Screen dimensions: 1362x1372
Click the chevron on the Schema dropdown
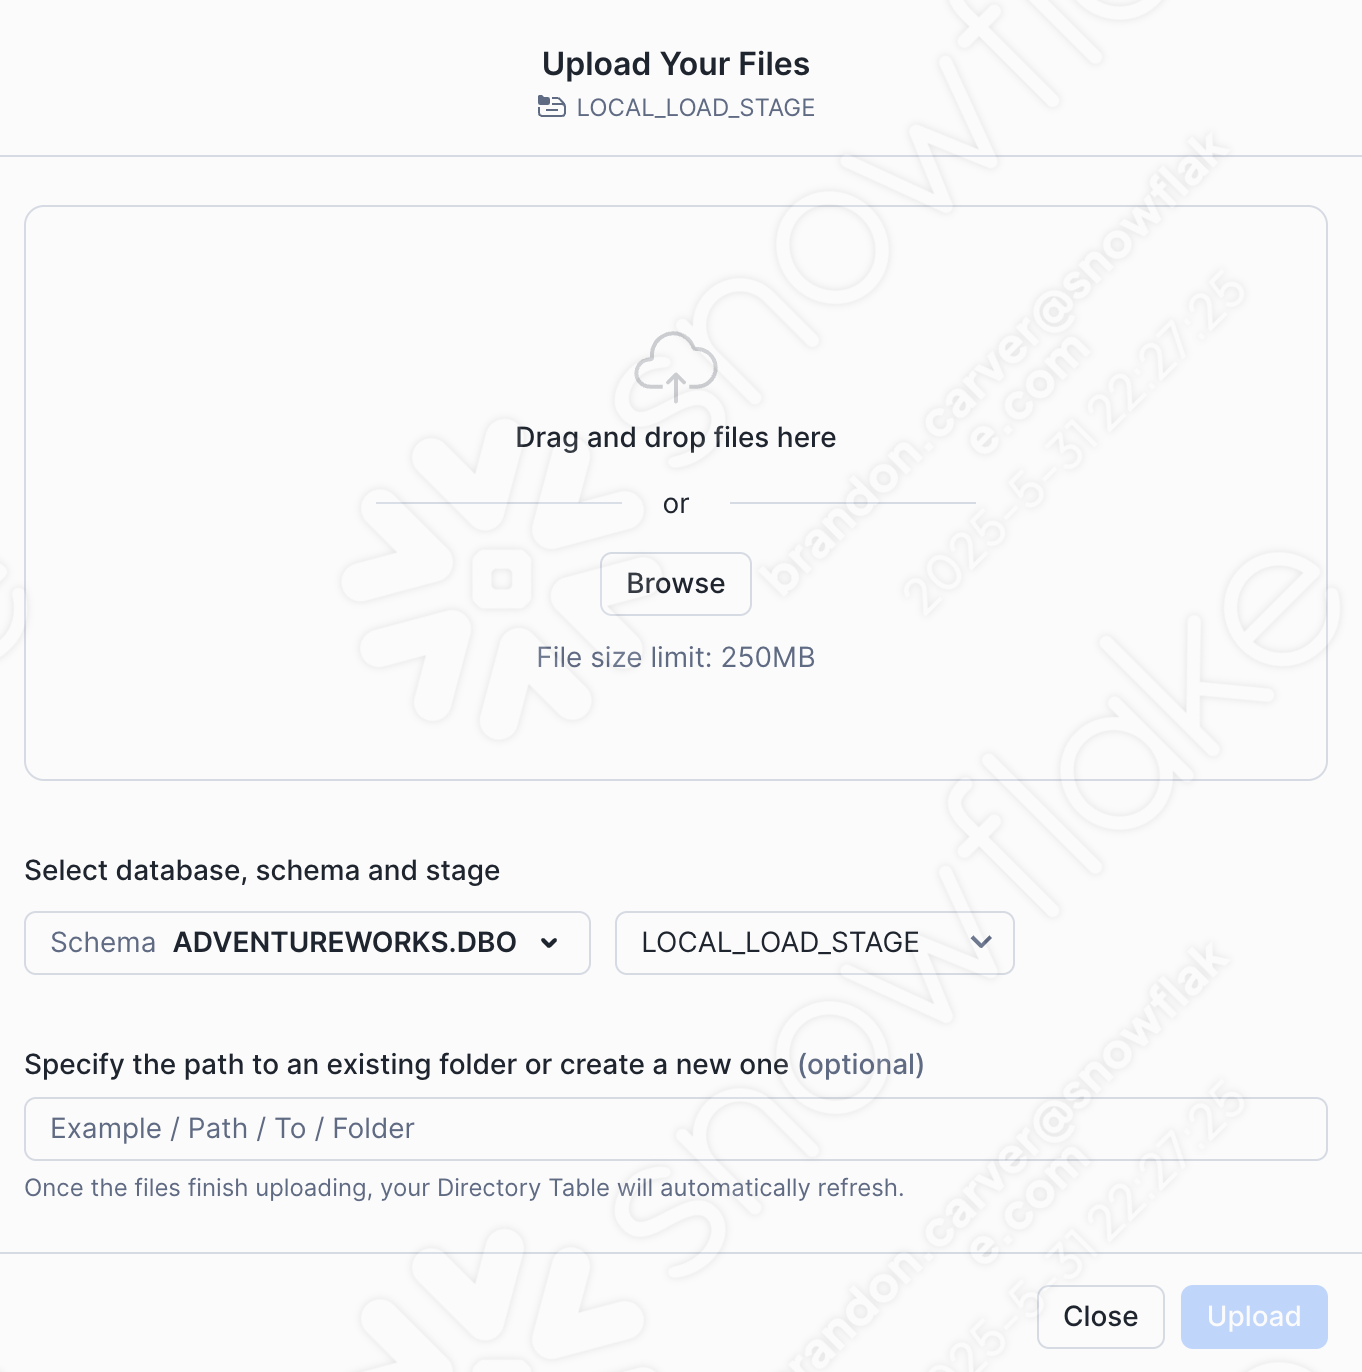[x=549, y=942]
